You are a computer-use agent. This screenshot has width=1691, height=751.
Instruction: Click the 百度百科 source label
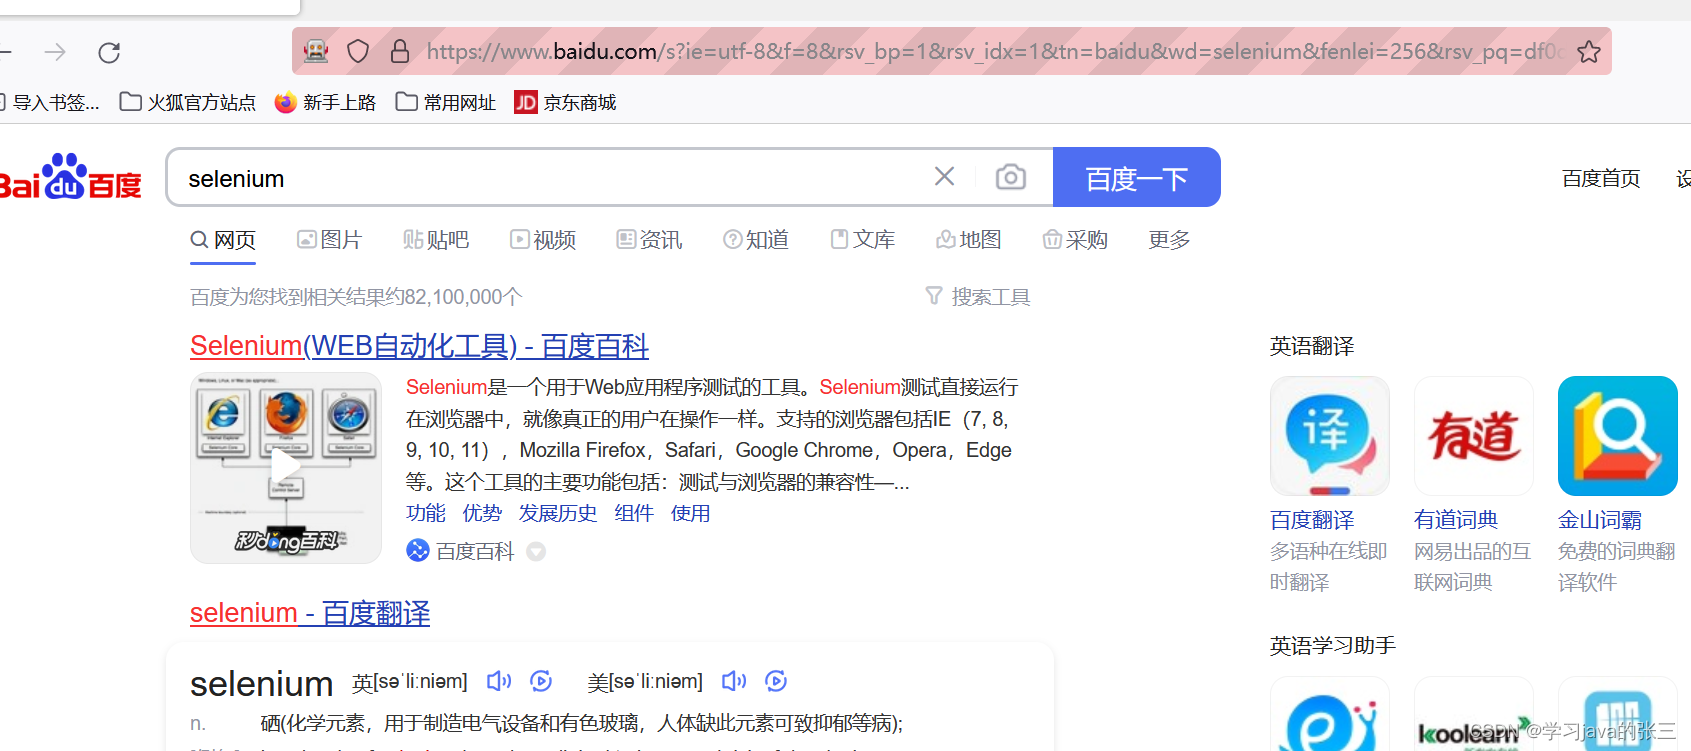pos(475,551)
